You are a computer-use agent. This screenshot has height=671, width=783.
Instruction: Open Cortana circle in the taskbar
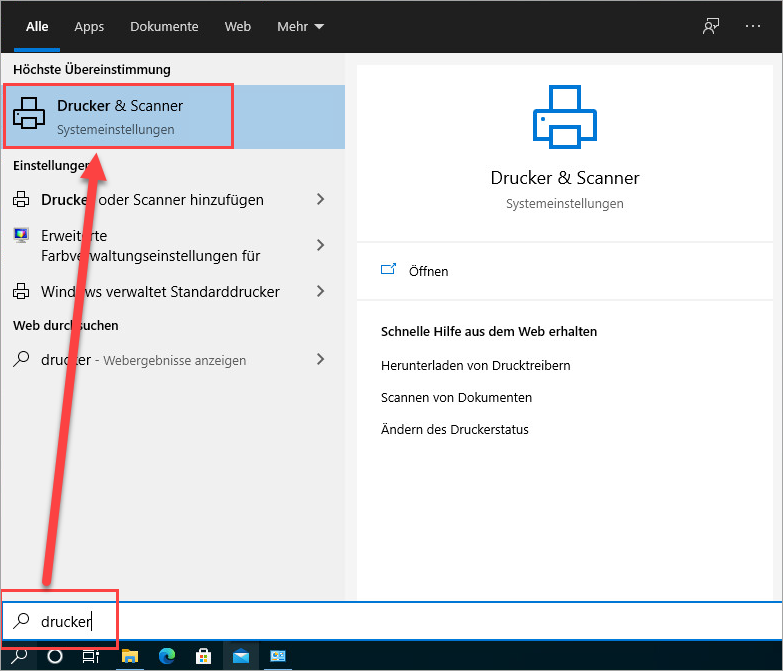[54, 656]
